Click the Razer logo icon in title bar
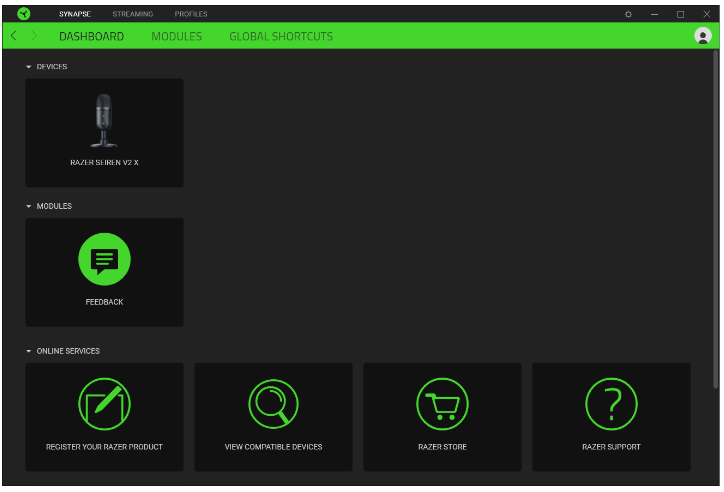The height and width of the screenshot is (492, 724). (x=24, y=14)
